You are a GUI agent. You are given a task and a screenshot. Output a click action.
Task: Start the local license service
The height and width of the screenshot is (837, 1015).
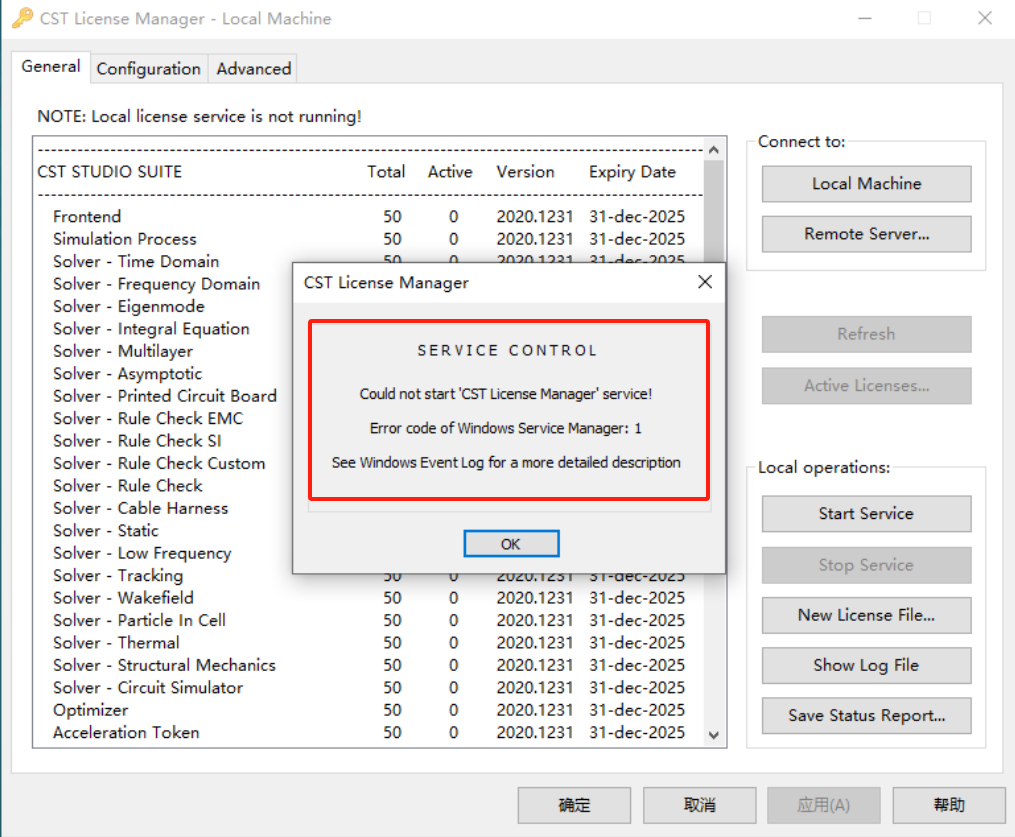pos(866,514)
